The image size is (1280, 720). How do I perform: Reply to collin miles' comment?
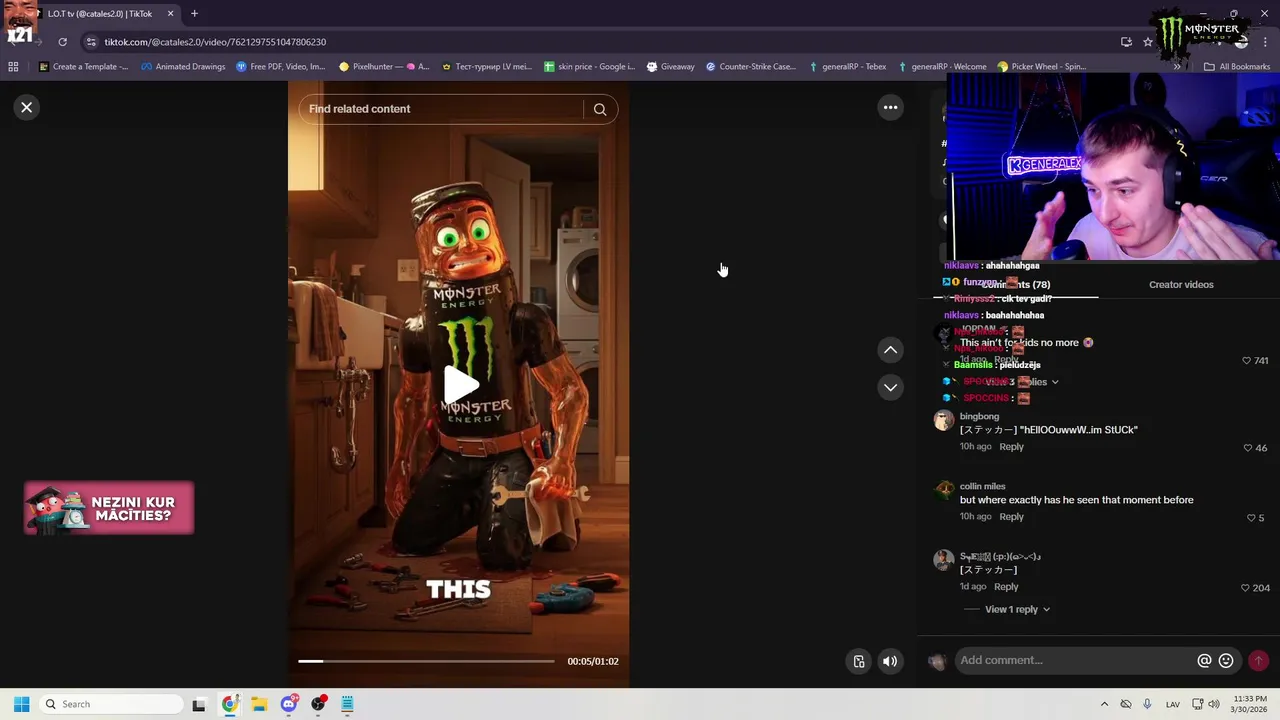[x=1011, y=517]
